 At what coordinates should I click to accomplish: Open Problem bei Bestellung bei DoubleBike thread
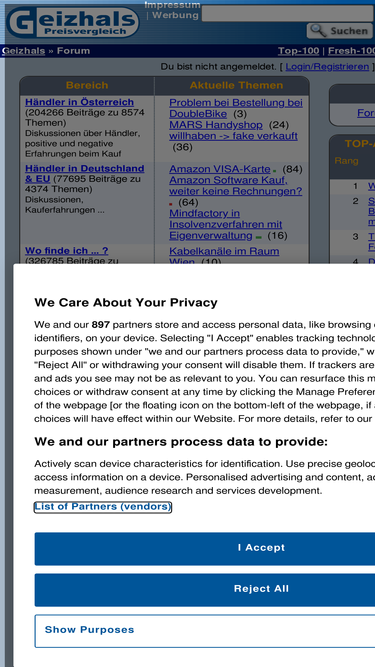[236, 108]
